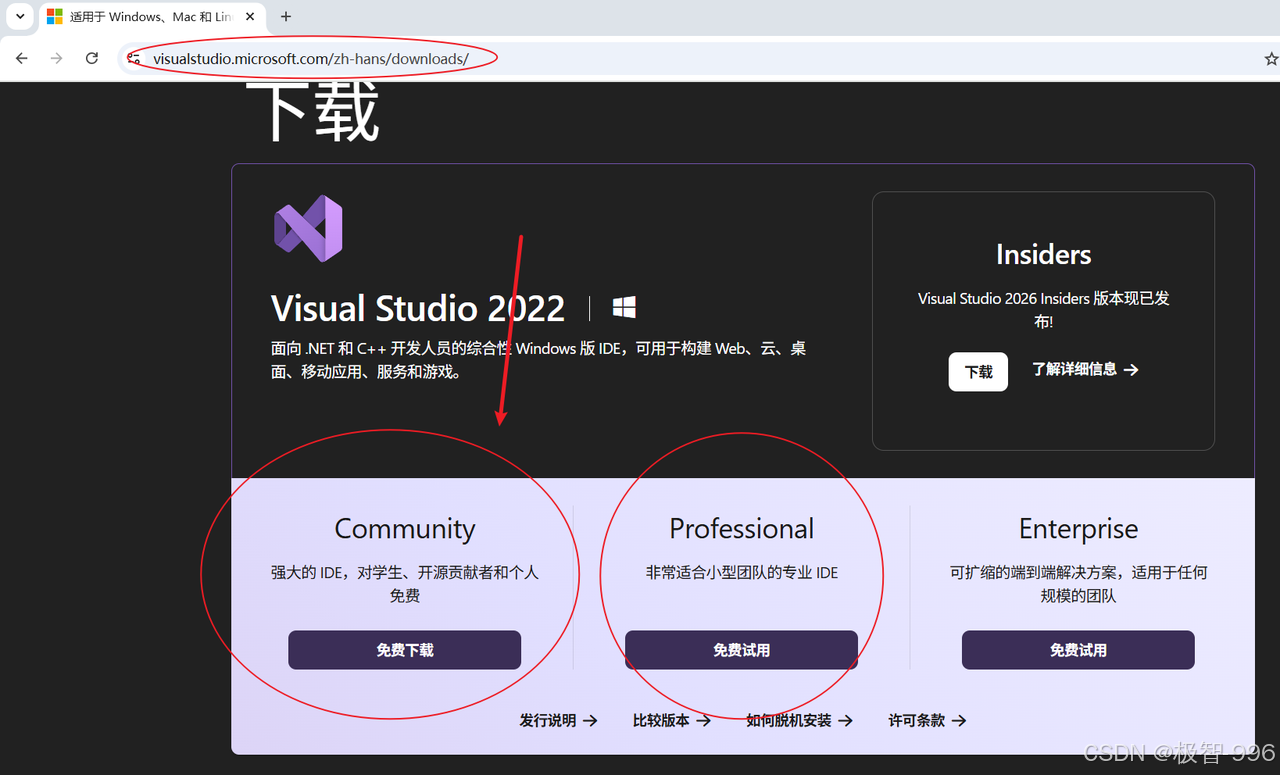Click the 非常适合小型团队的专业 IDE description
Screen dimensions: 1280x775
click(x=741, y=573)
